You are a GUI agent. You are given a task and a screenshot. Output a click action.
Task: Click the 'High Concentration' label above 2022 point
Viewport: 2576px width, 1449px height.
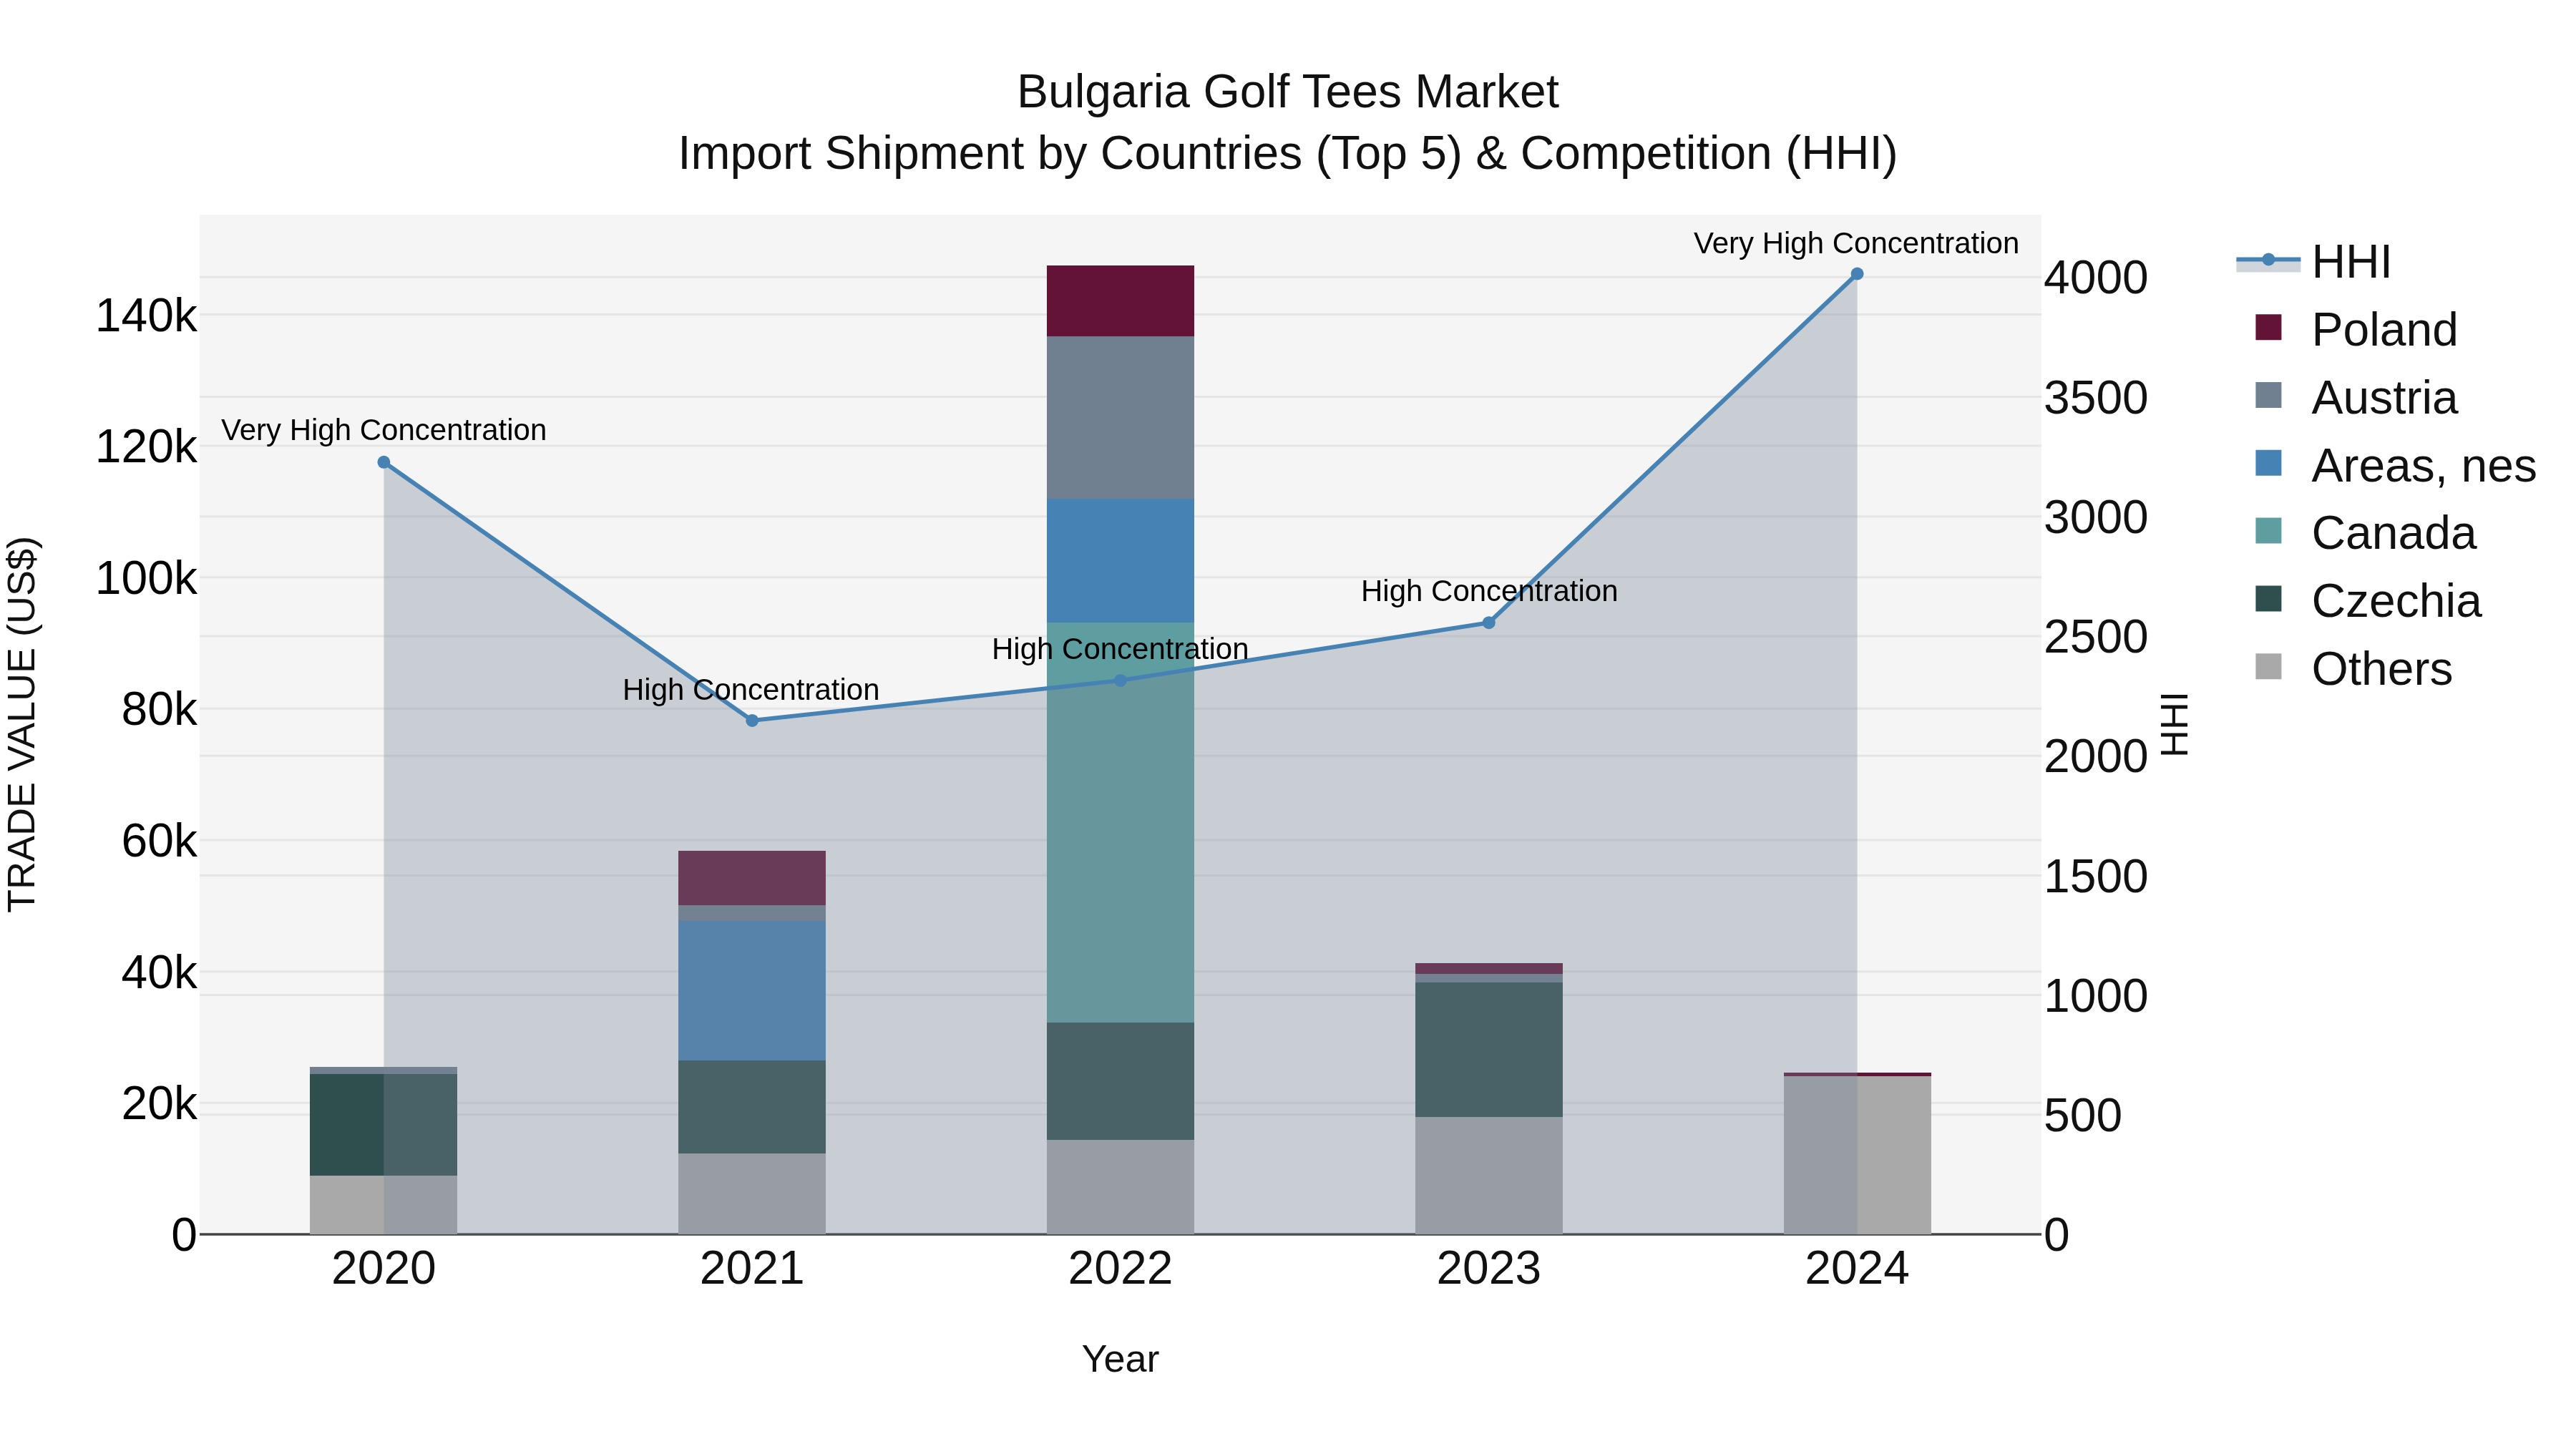pos(1120,649)
